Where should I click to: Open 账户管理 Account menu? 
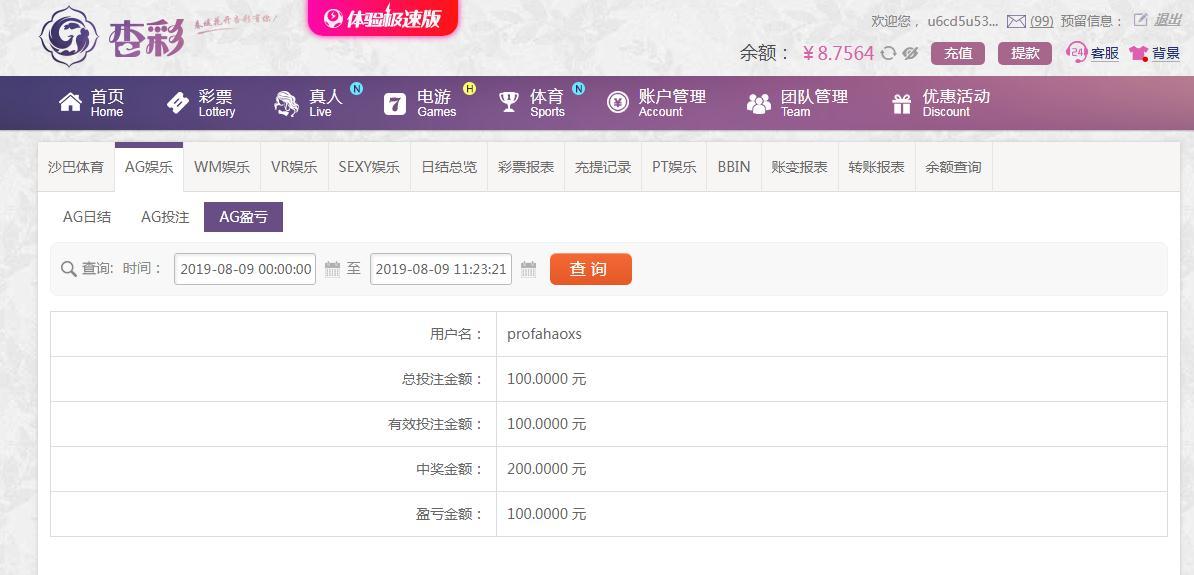672,103
